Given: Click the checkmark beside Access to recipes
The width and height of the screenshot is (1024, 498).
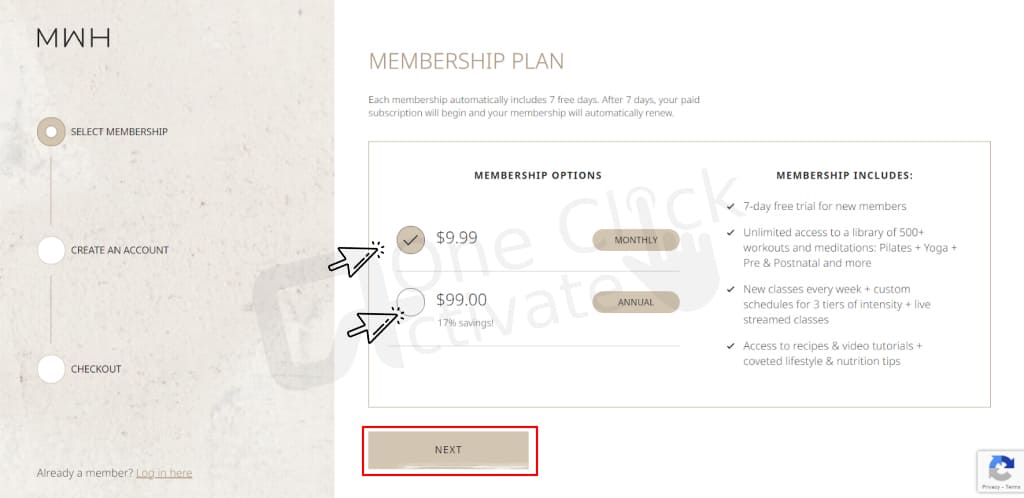Looking at the screenshot, I should pos(730,346).
